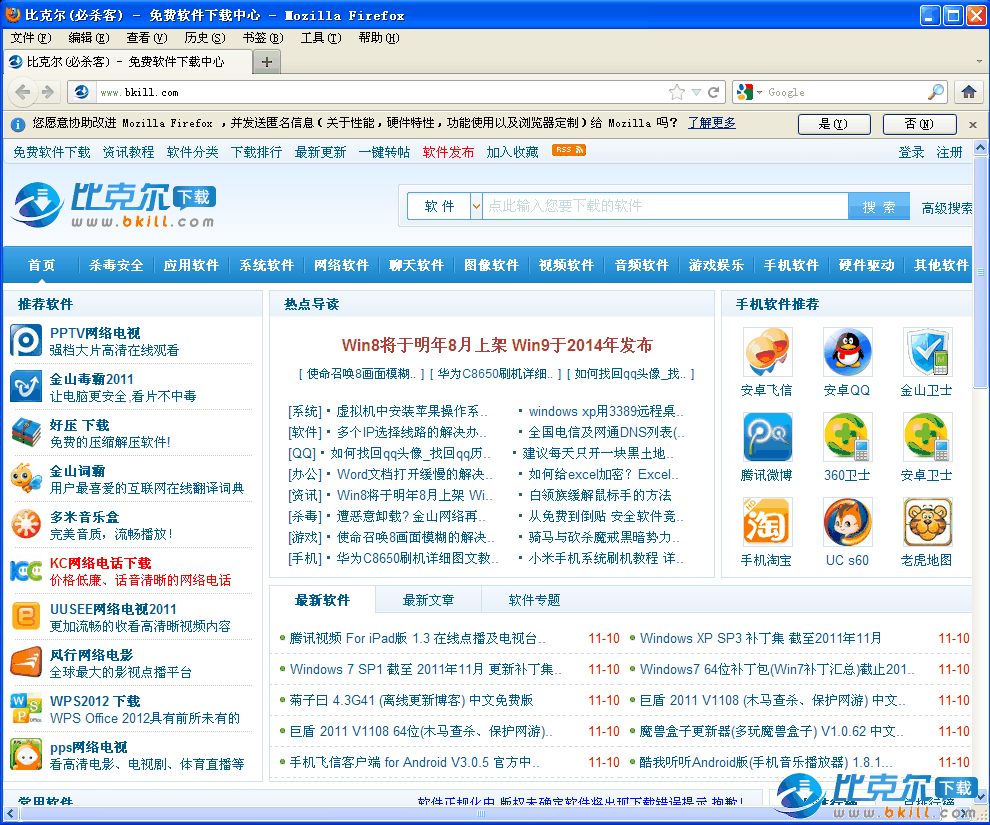Switch to the 最新文章 tab
This screenshot has width=990, height=825.
428,600
